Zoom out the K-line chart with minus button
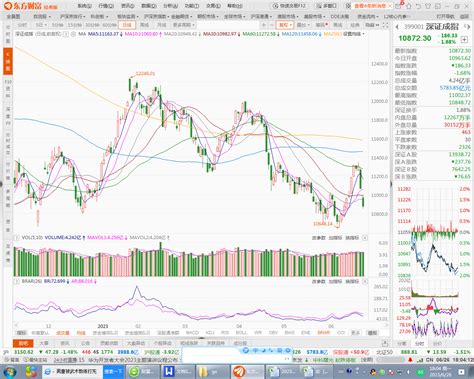 (272, 25)
